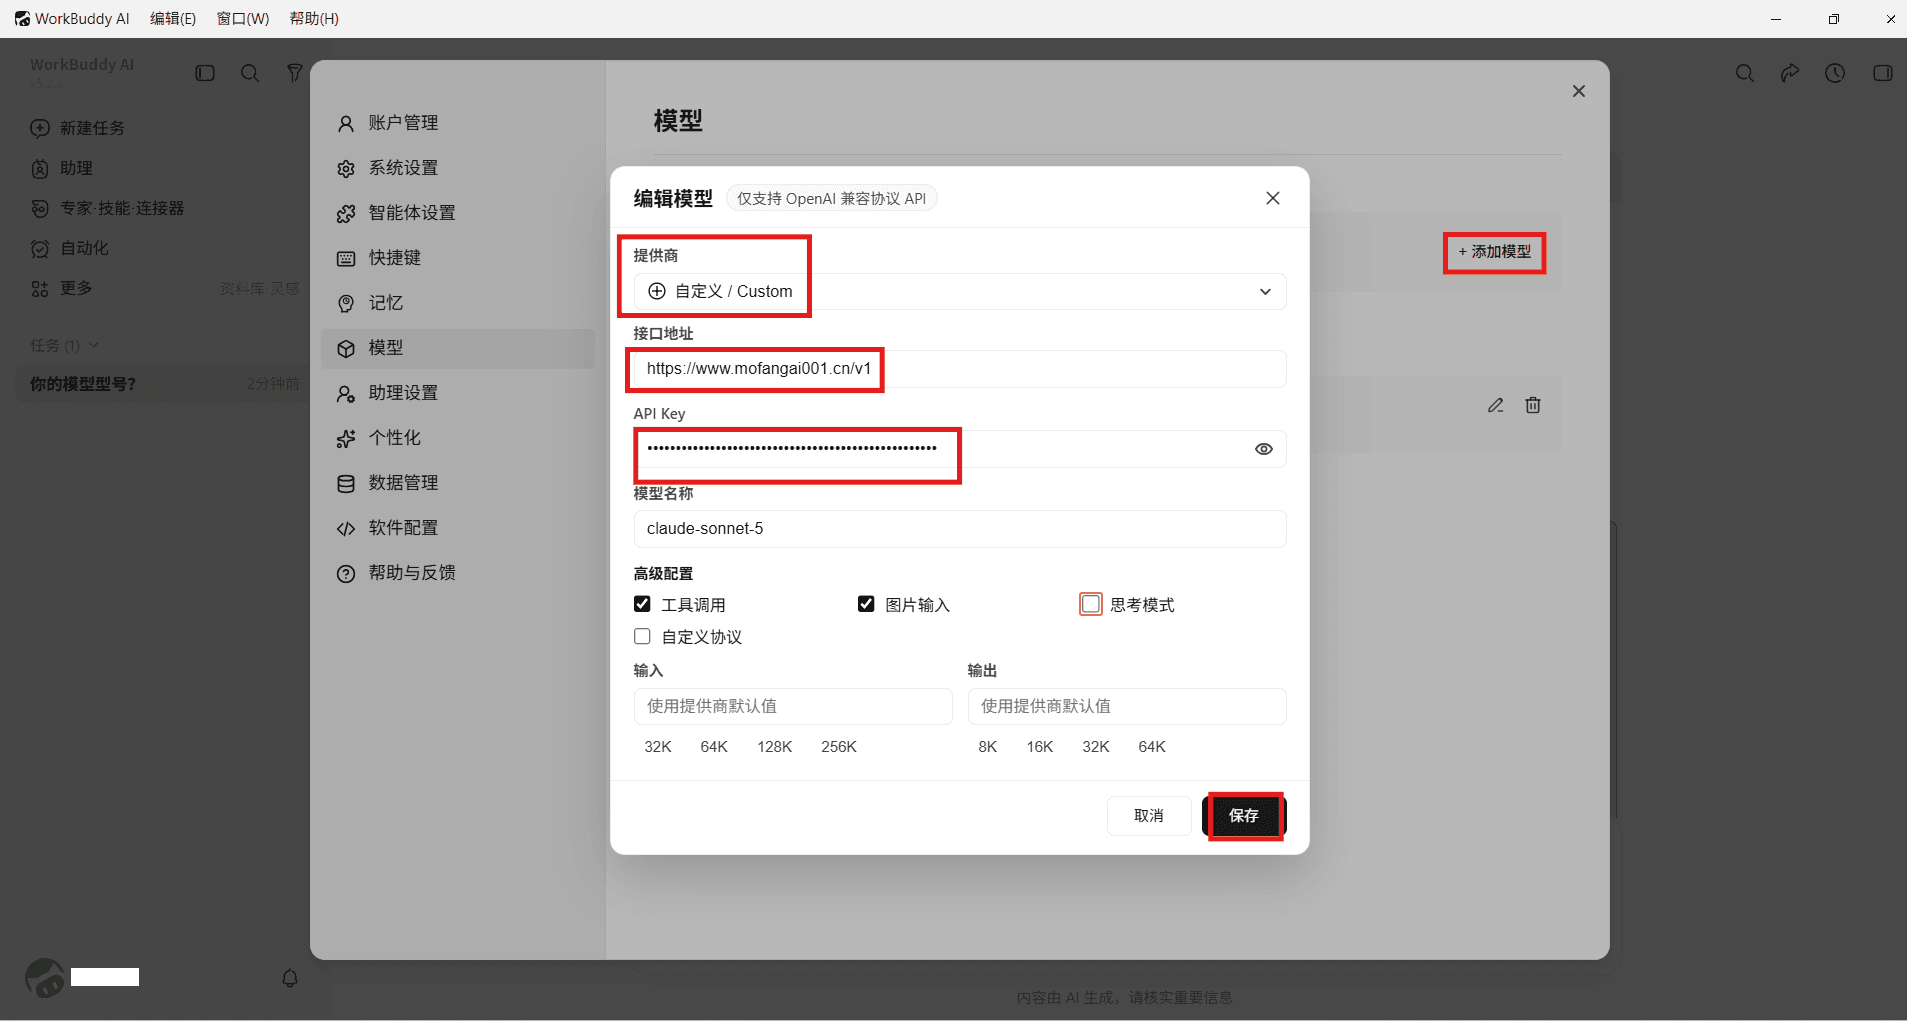
Task: Open 帮助与反馈 settings
Action: click(458, 572)
